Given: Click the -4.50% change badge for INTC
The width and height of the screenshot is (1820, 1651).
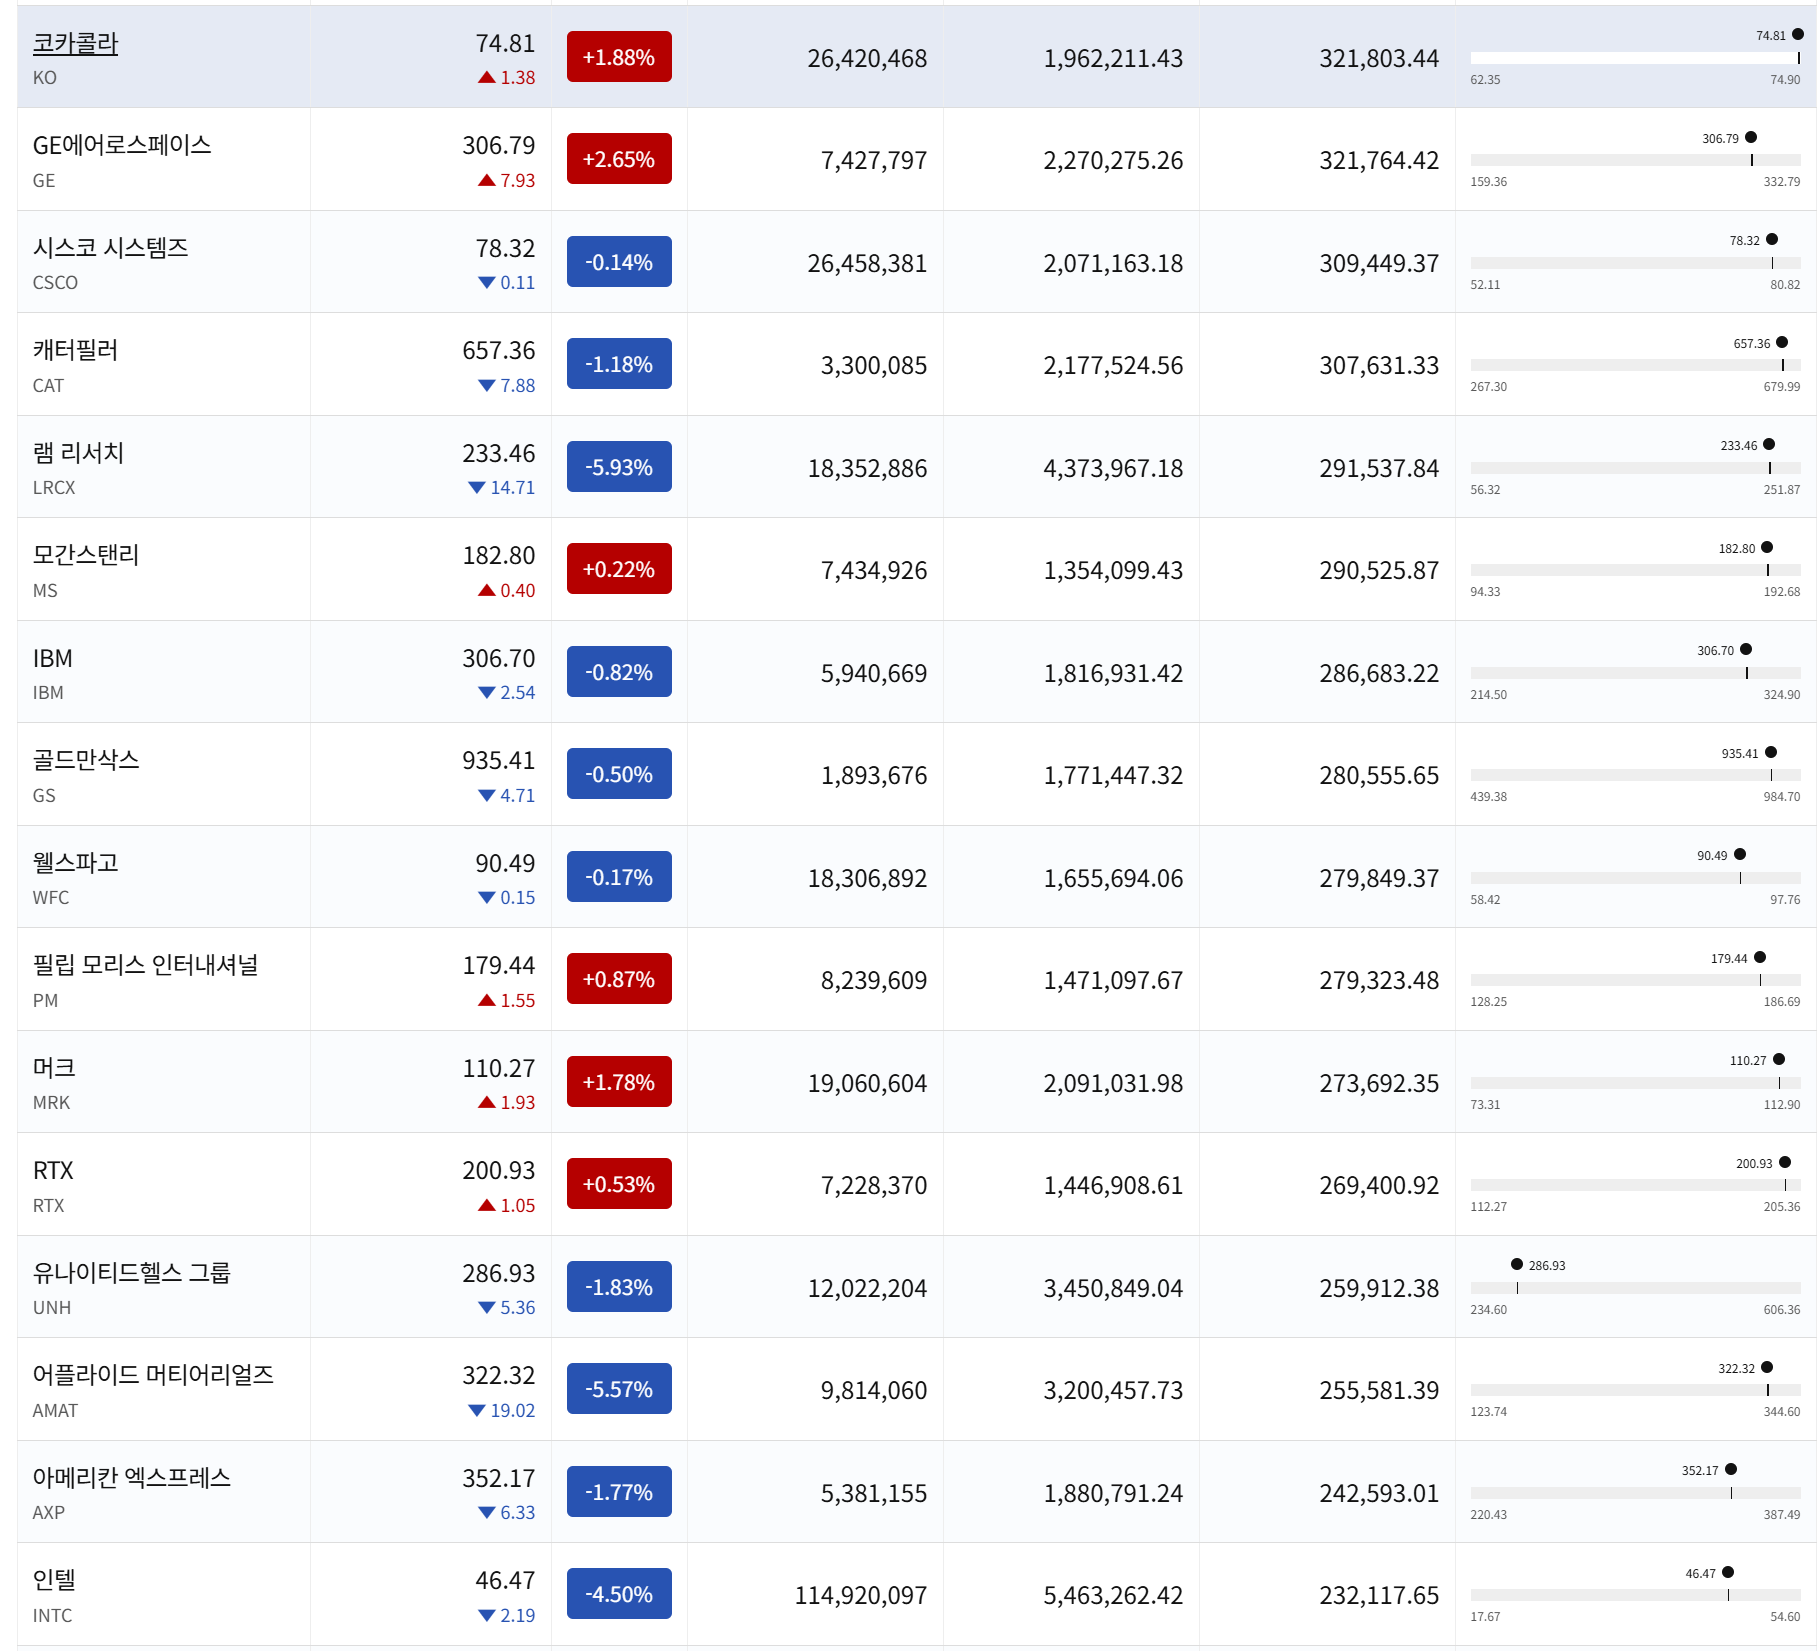Looking at the screenshot, I should pyautogui.click(x=619, y=1594).
